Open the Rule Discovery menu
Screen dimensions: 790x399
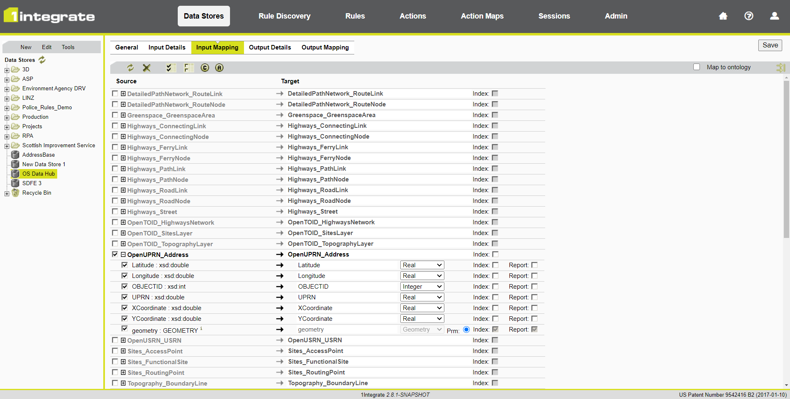pos(284,16)
